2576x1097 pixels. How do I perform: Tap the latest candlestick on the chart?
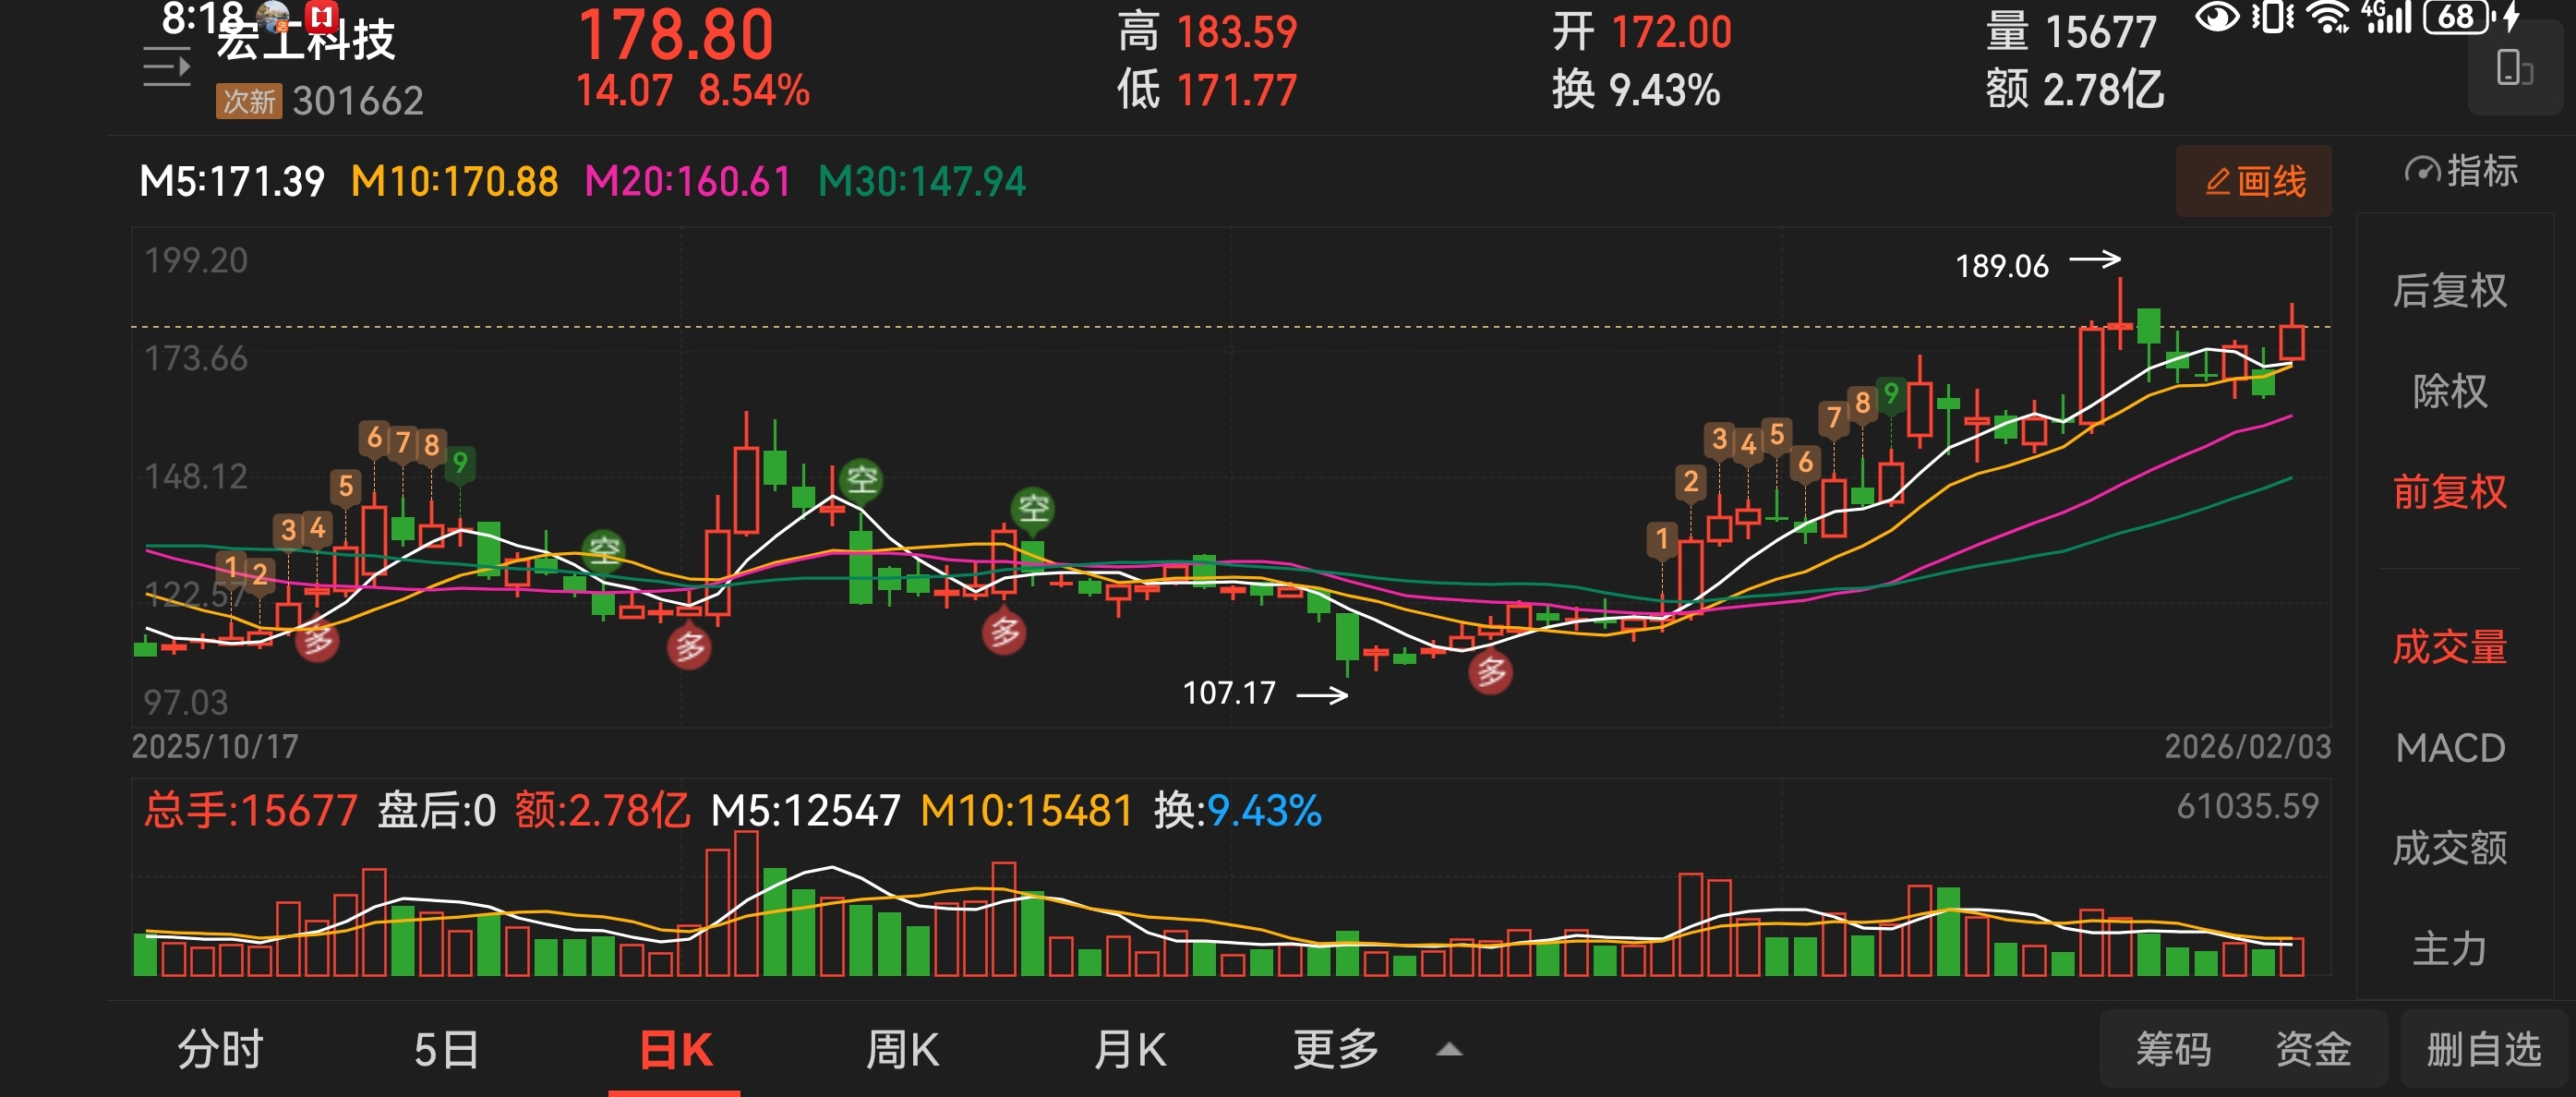tap(2292, 342)
